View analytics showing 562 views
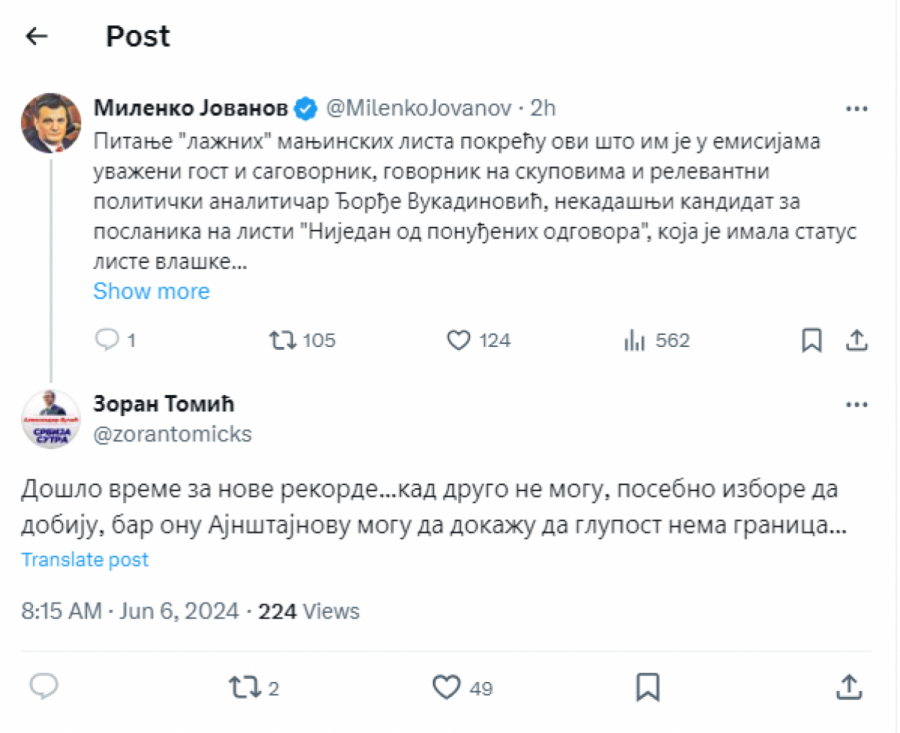Viewport: 900px width, 733px height. coord(636,340)
